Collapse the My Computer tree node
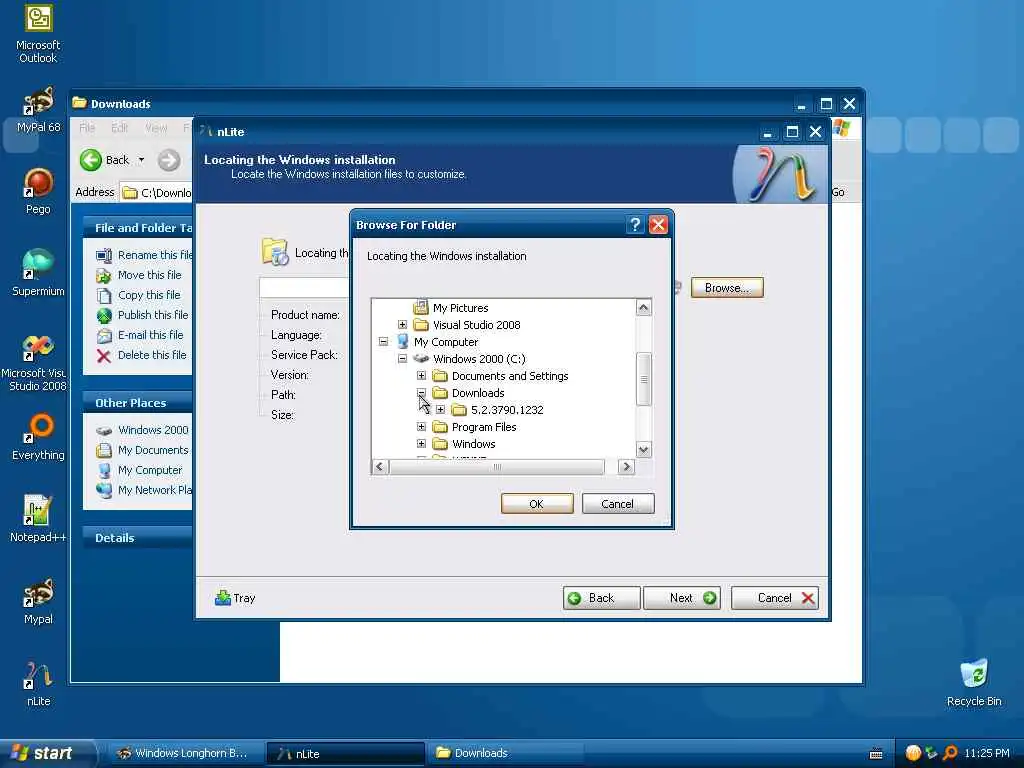Image resolution: width=1024 pixels, height=768 pixels. [x=383, y=342]
